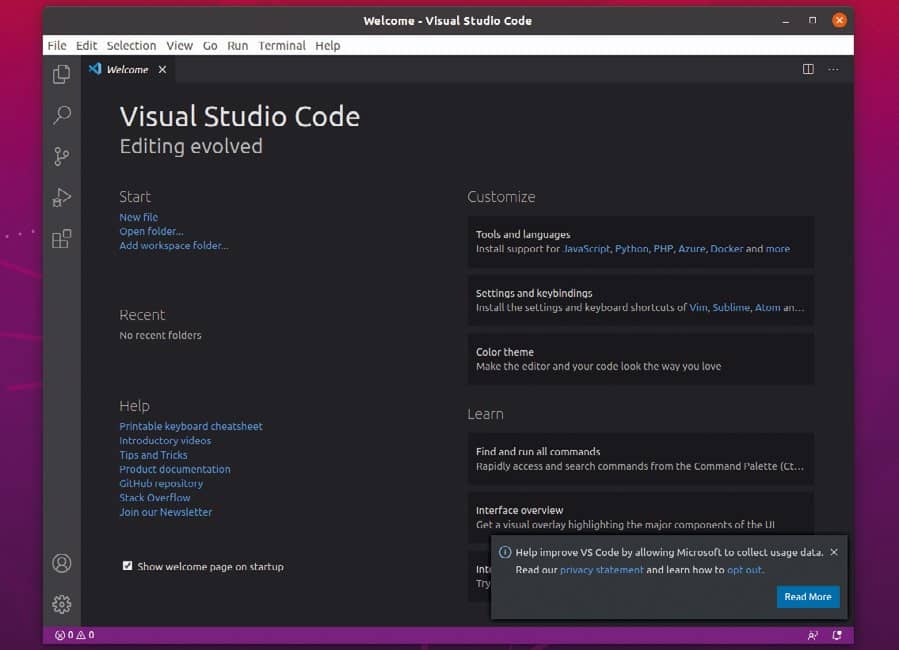Open the Color theme card
Viewport: 899px width, 650px height.
(640, 359)
